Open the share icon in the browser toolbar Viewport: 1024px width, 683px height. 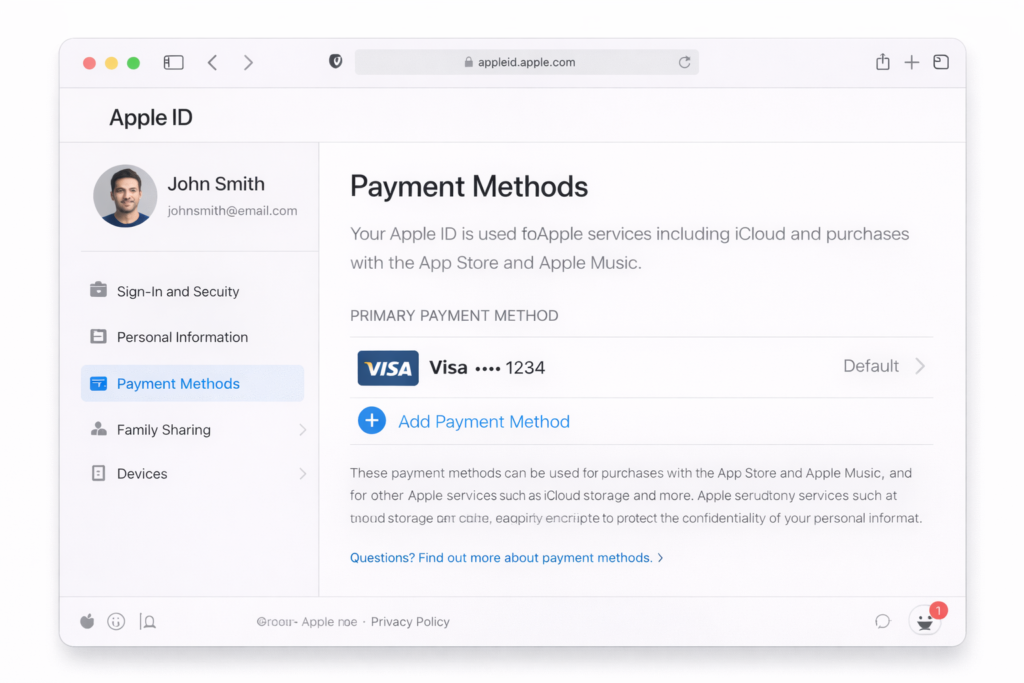(882, 61)
